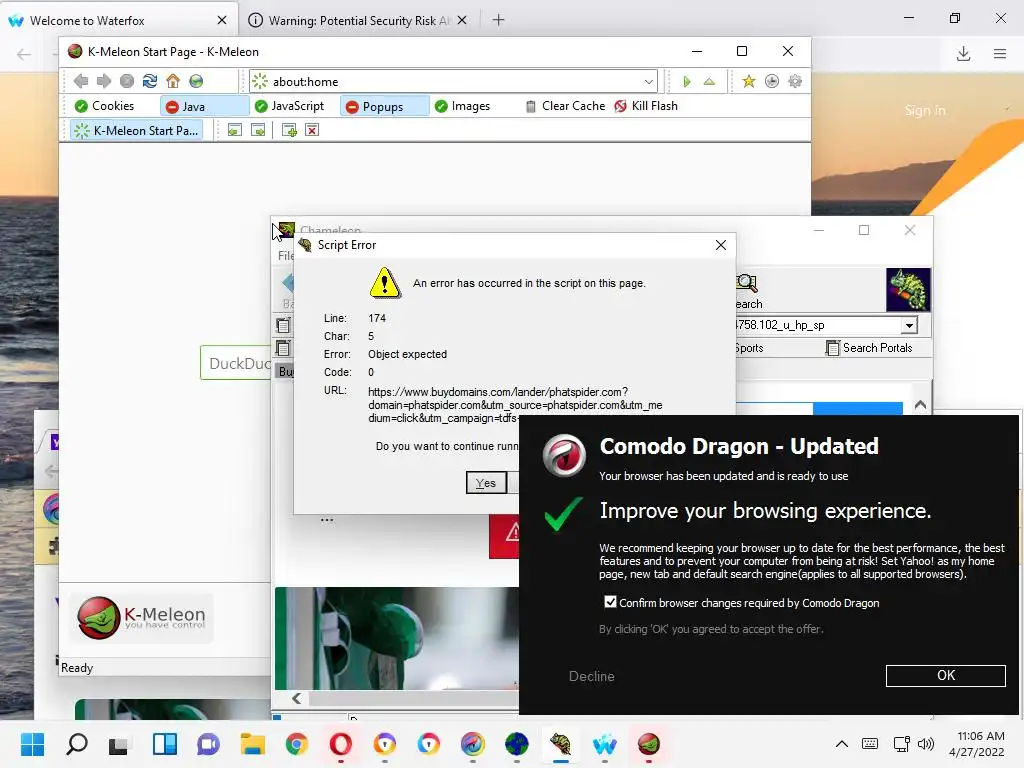1024x768 pixels.
Task: Click Kill Flash in K-Meleon privacy bar
Action: [x=646, y=106]
